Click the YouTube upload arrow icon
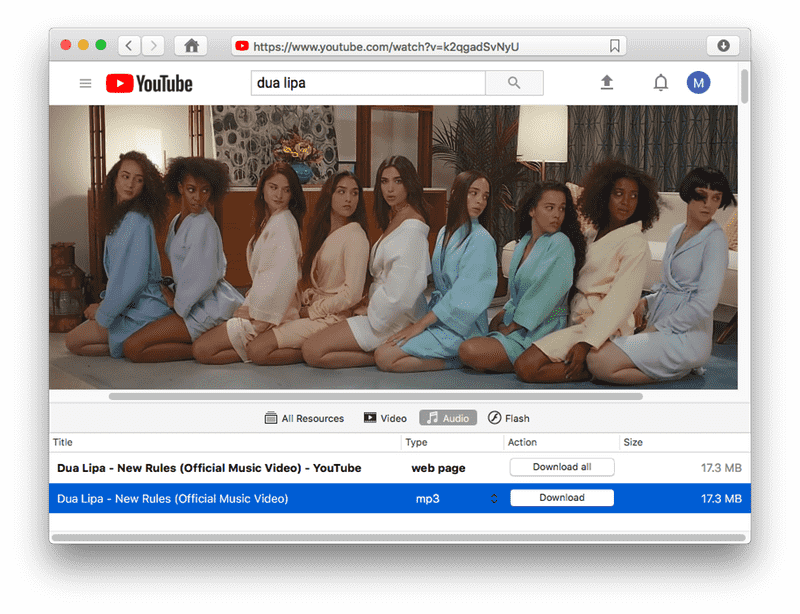Viewport: 800px width, 614px height. (x=607, y=83)
